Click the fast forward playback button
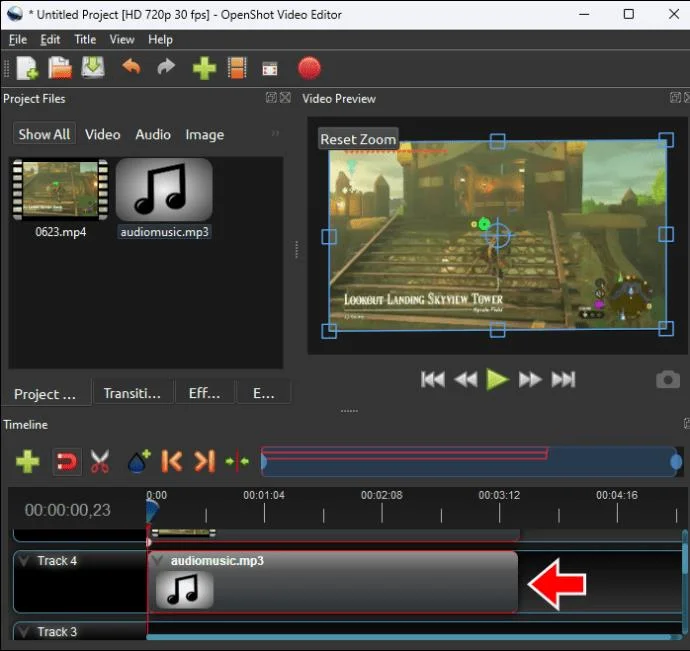The width and height of the screenshot is (690, 651). [530, 379]
